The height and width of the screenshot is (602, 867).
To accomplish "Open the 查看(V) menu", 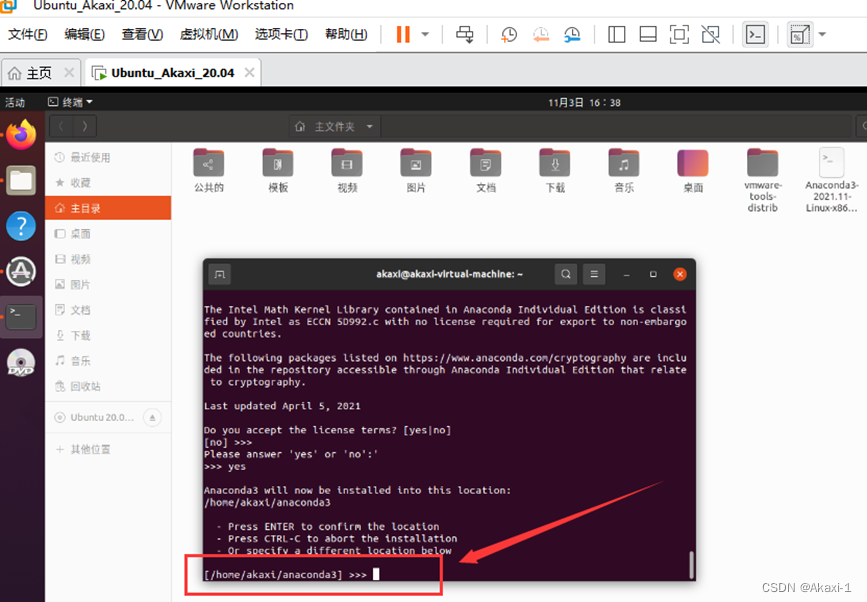I will click(142, 34).
